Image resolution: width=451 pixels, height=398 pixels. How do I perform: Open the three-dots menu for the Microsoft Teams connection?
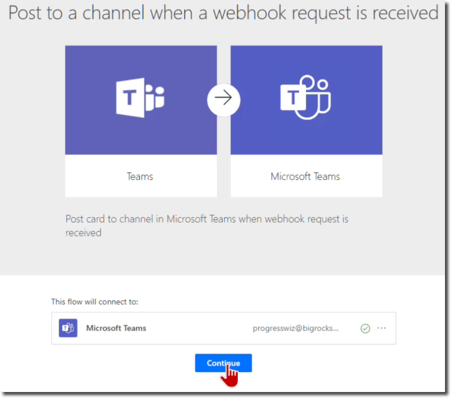click(381, 328)
